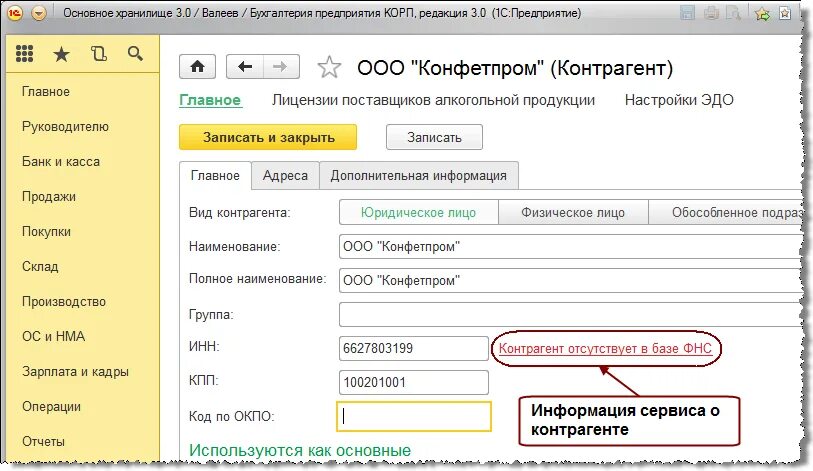Open Главное section in sidebar
The height and width of the screenshot is (471, 813).
tap(46, 92)
